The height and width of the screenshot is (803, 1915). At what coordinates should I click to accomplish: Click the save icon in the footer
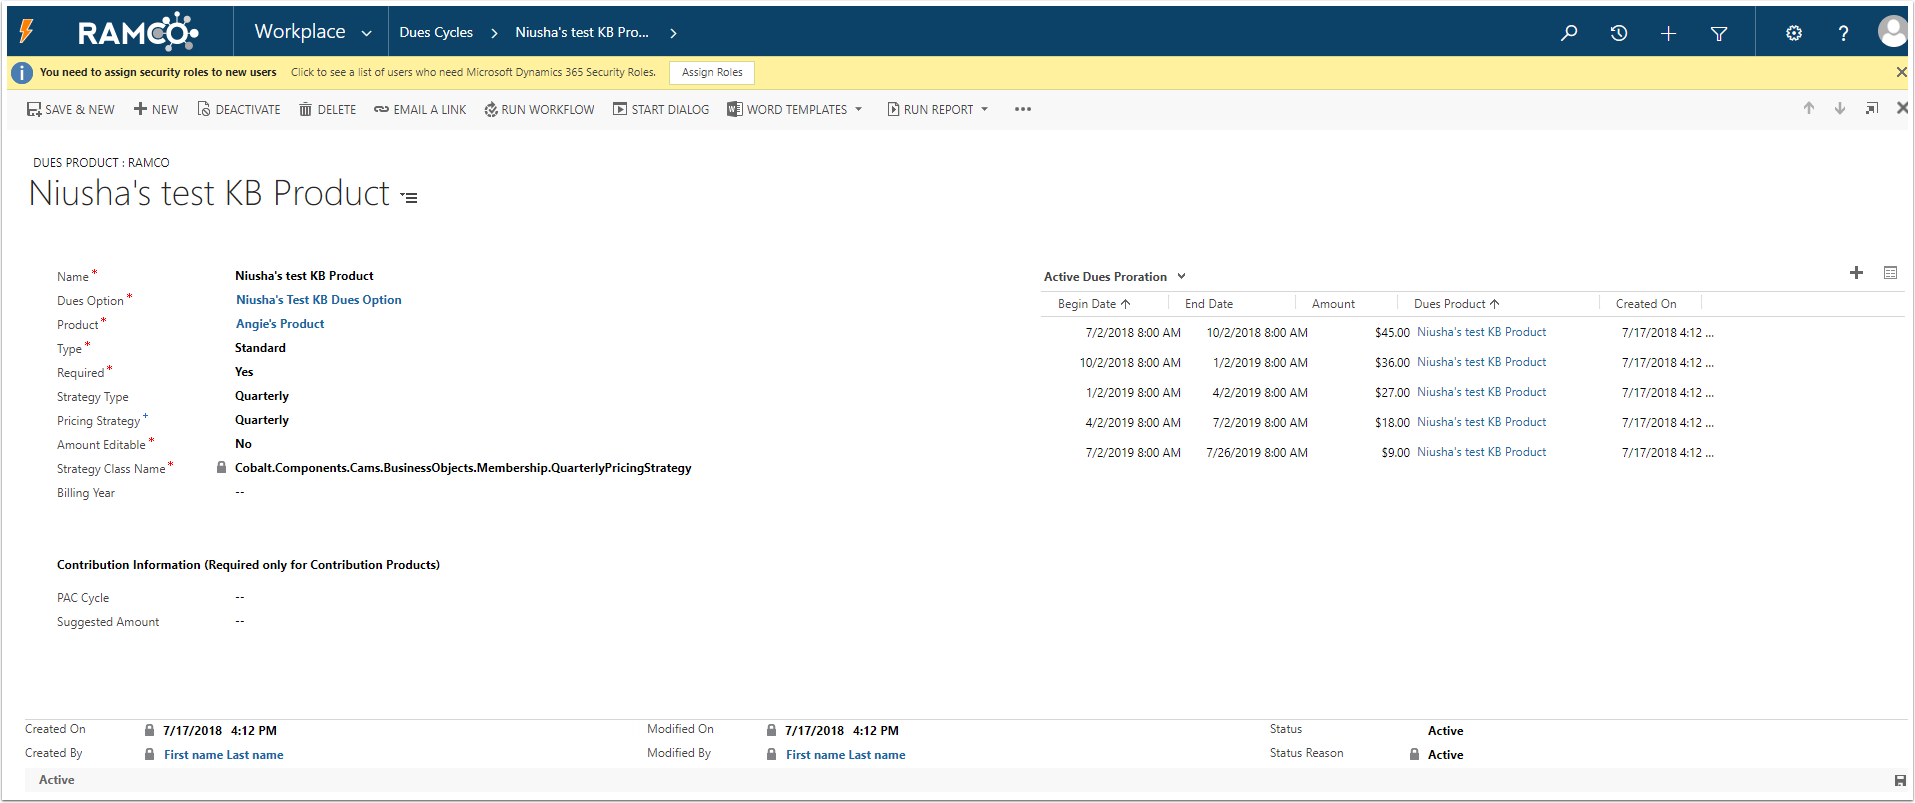click(1900, 780)
